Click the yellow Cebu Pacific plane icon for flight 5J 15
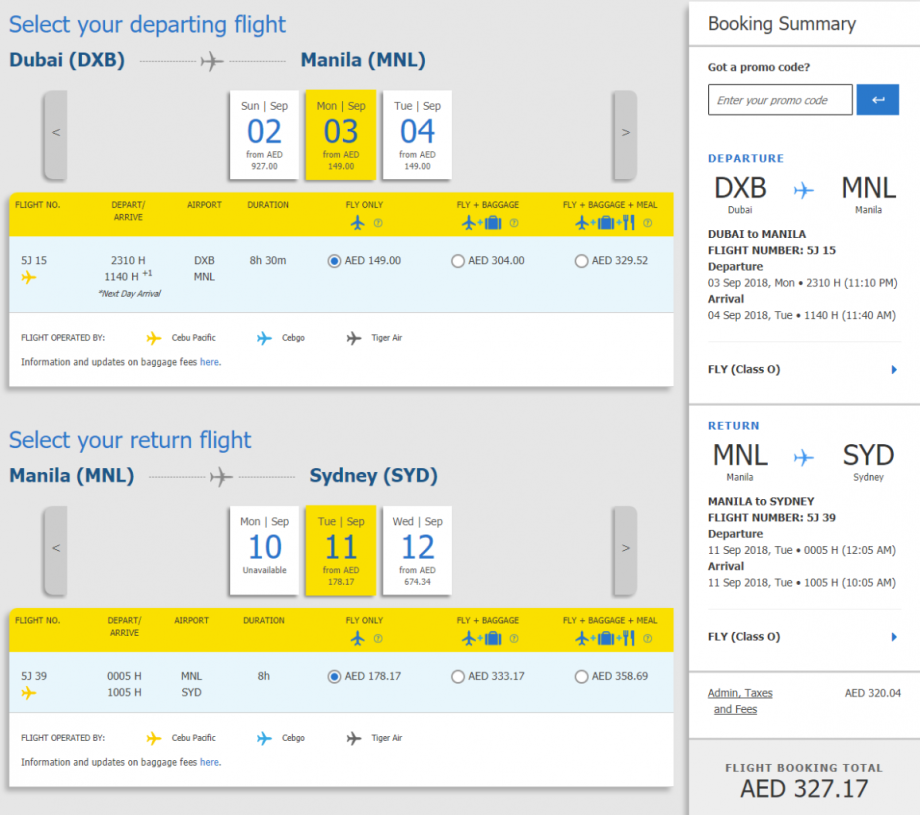The image size is (920, 815). coord(28,277)
